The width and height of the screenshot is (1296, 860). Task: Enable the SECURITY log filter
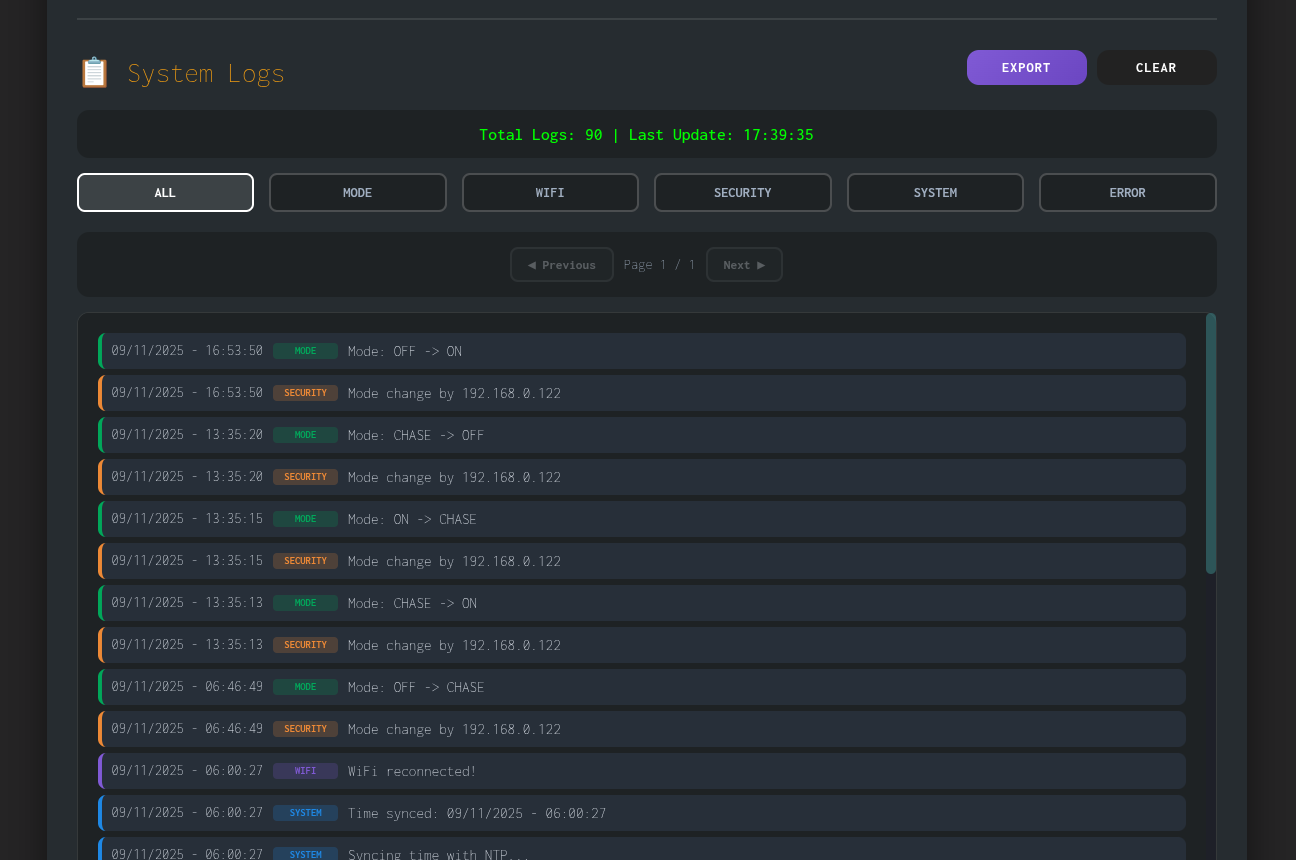point(742,192)
